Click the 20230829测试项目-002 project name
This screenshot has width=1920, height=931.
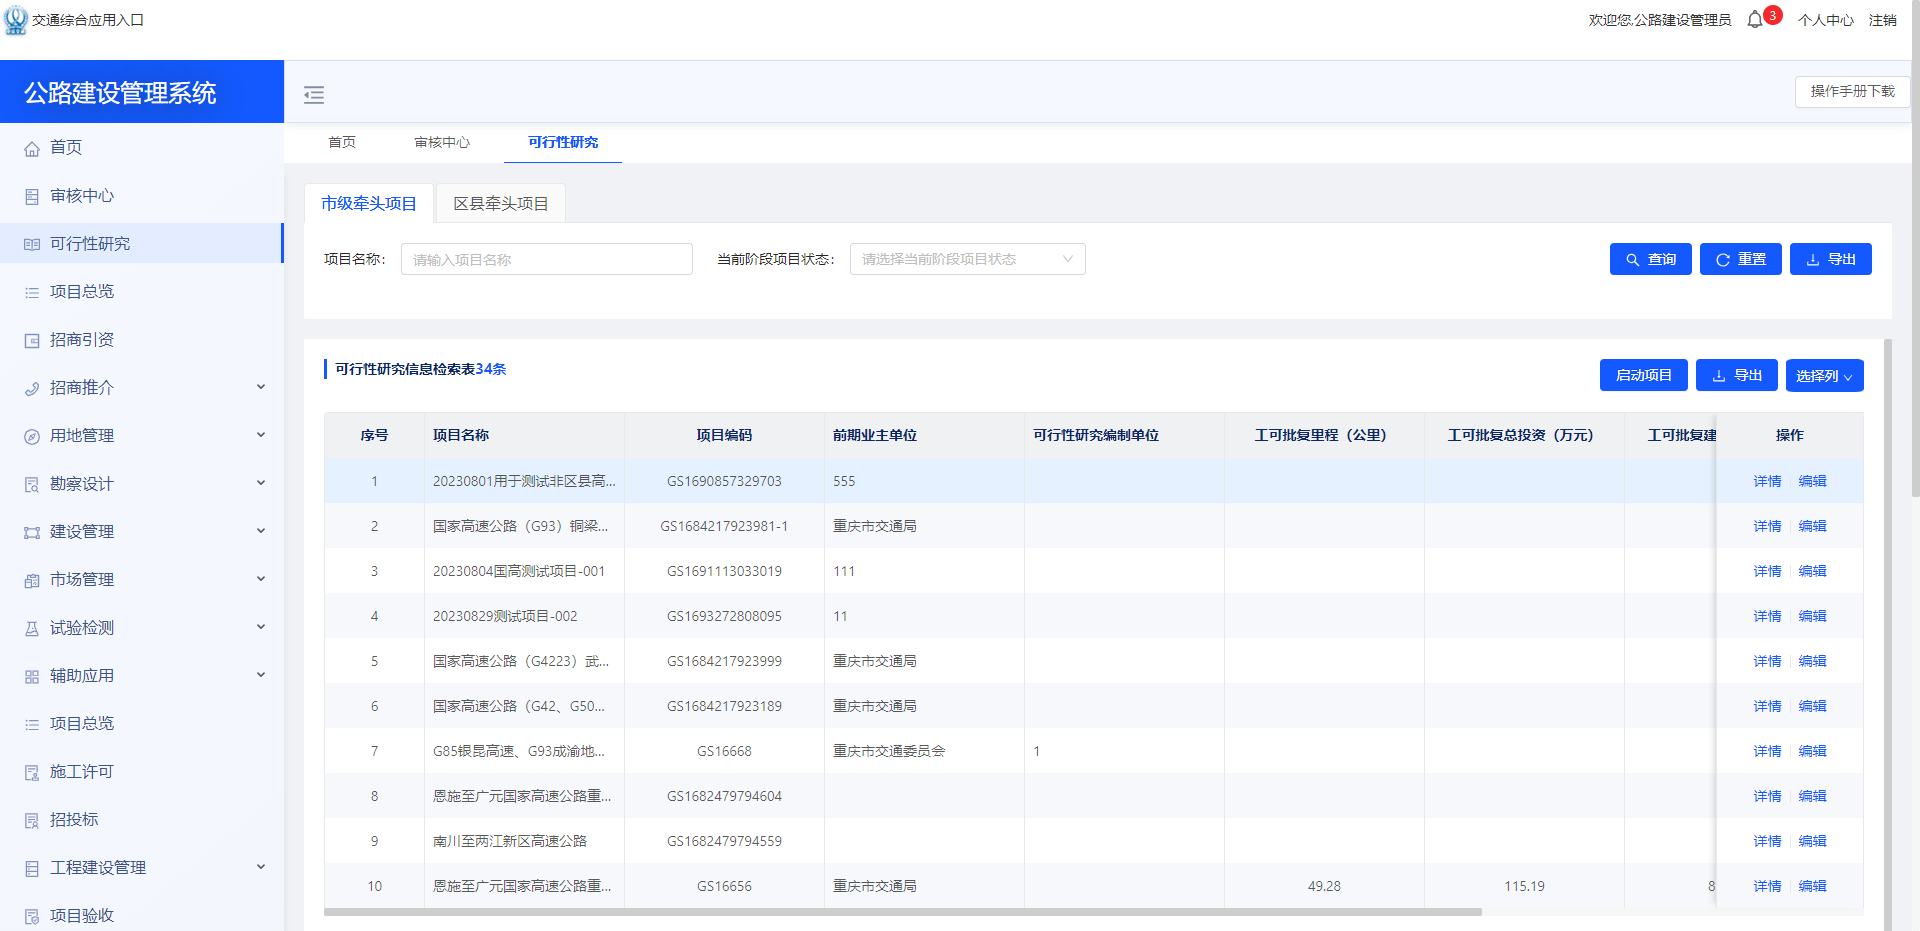click(505, 616)
